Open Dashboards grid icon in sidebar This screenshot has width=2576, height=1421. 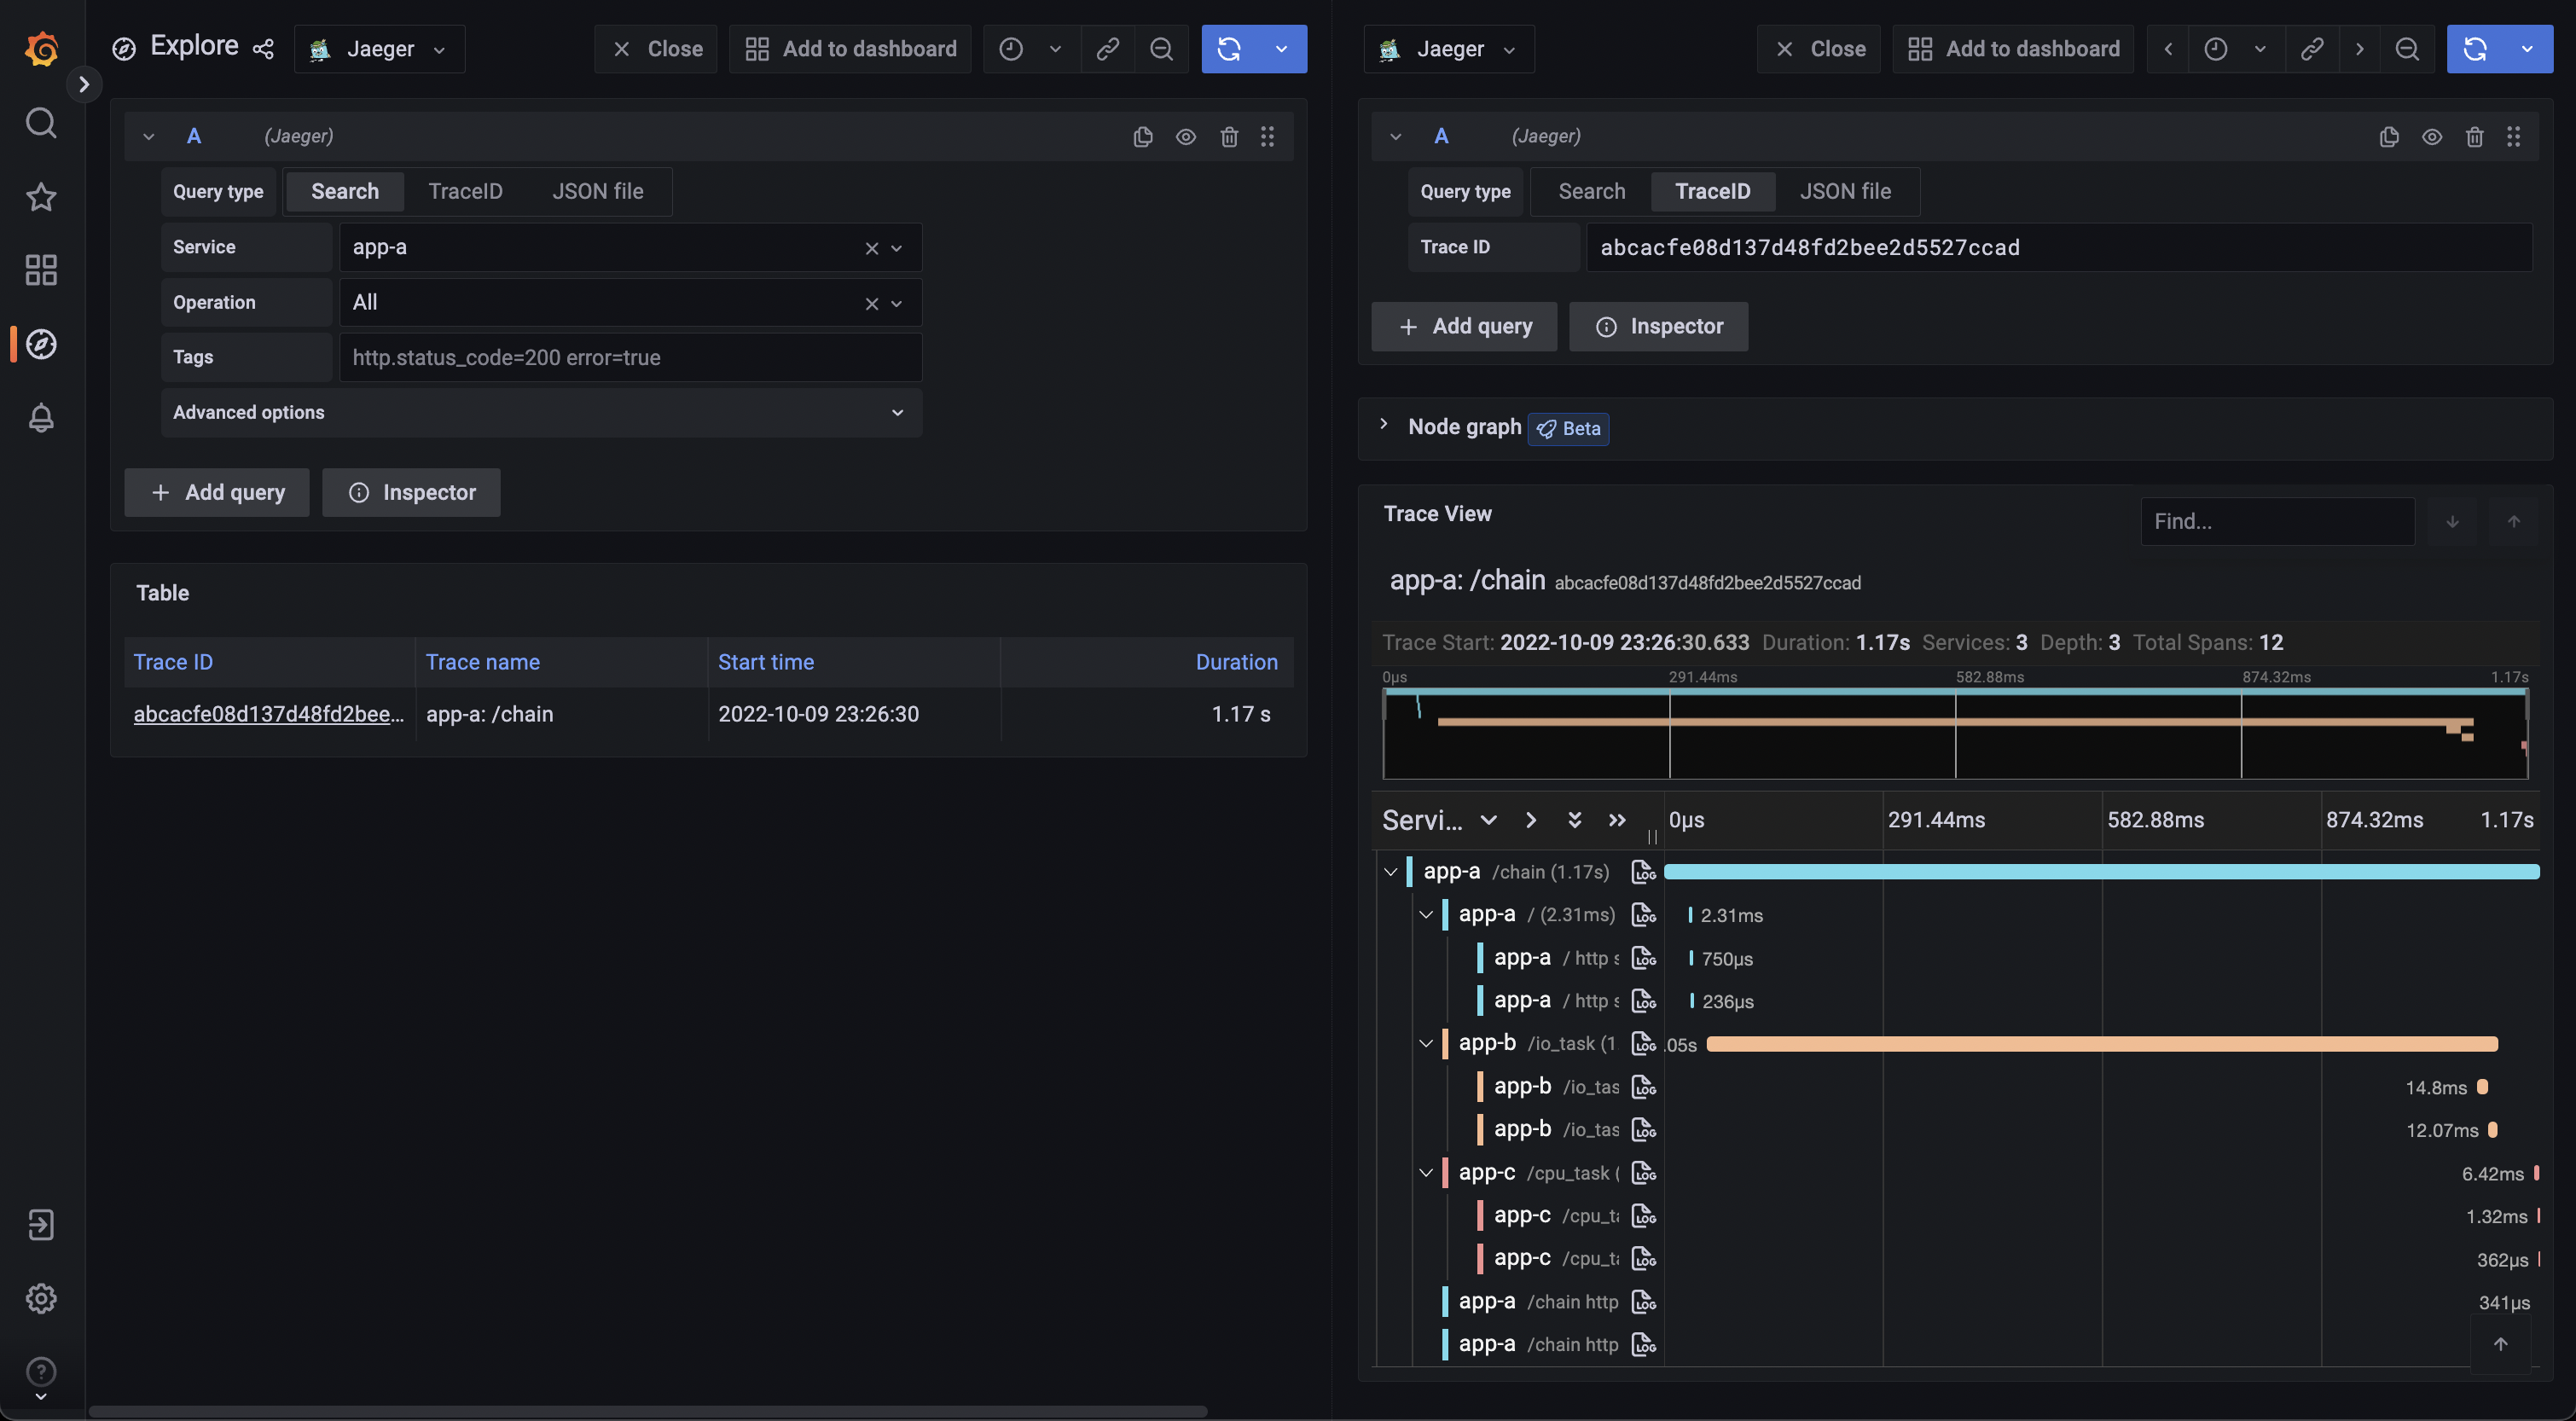[x=41, y=270]
